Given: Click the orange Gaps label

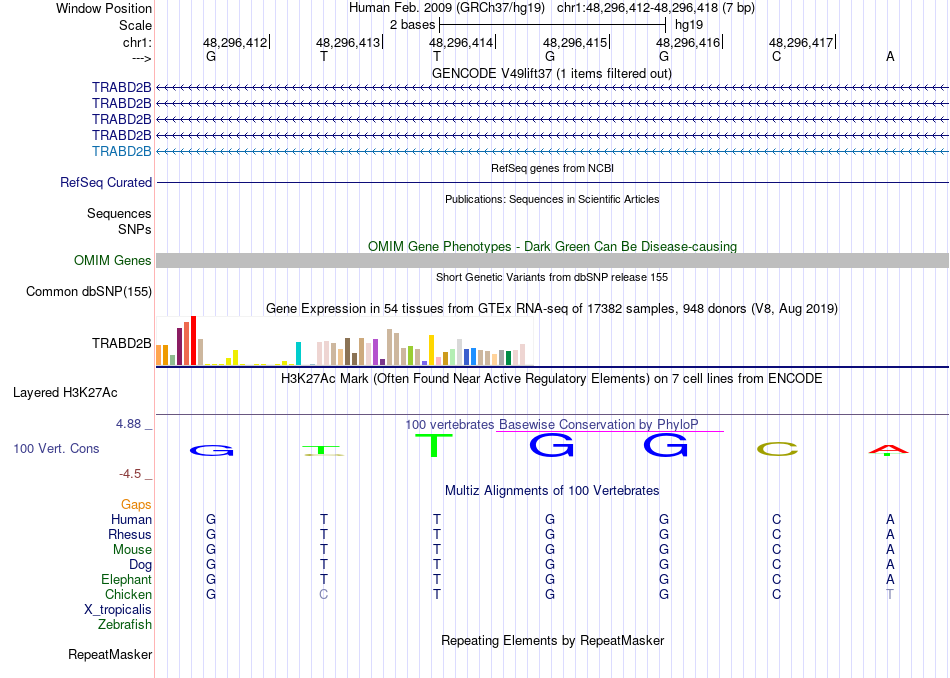Looking at the screenshot, I should click(136, 505).
